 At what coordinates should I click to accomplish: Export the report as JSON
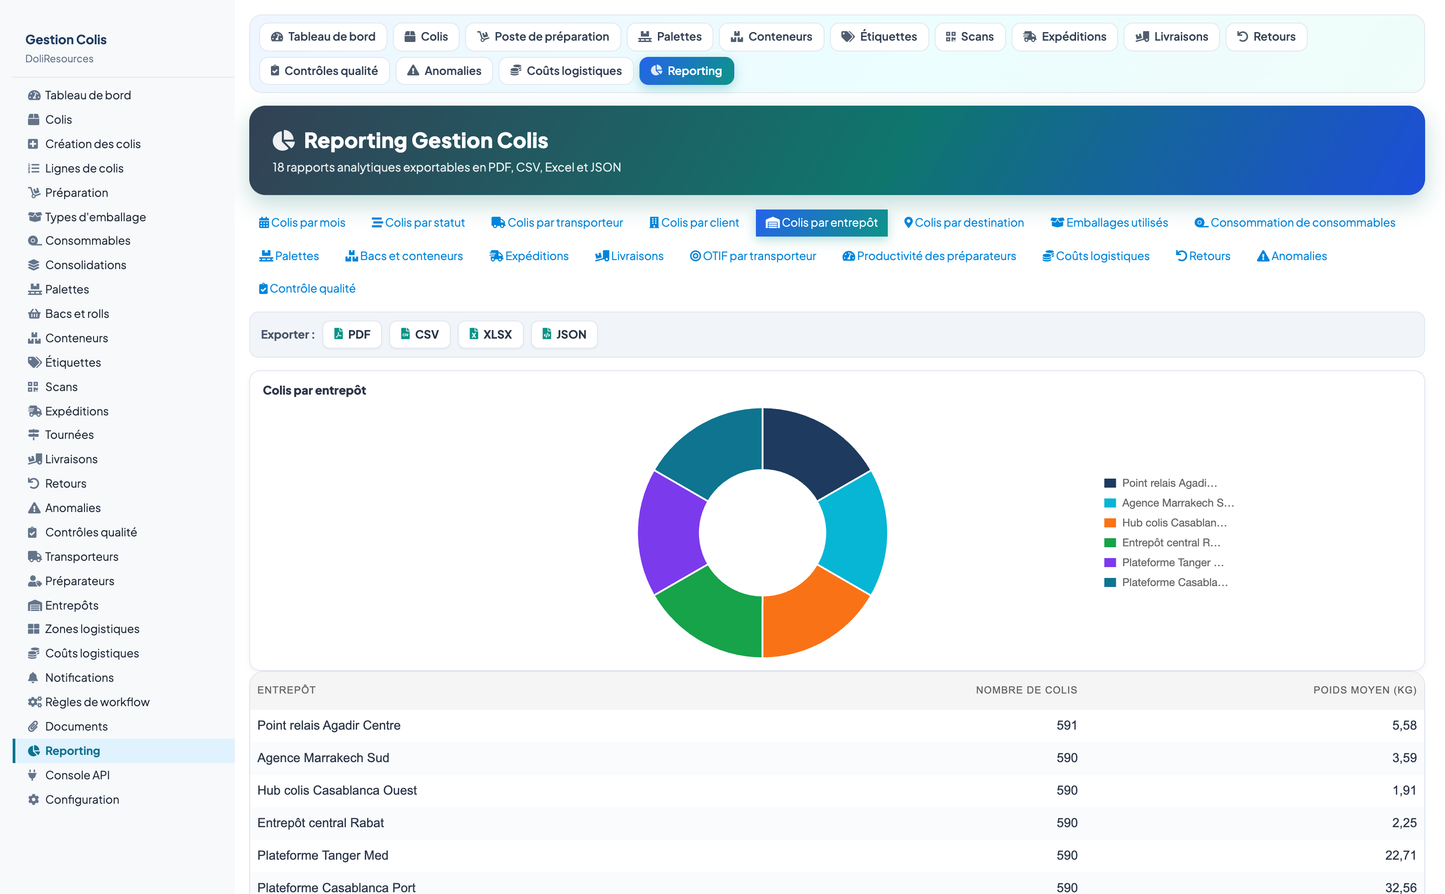[564, 334]
